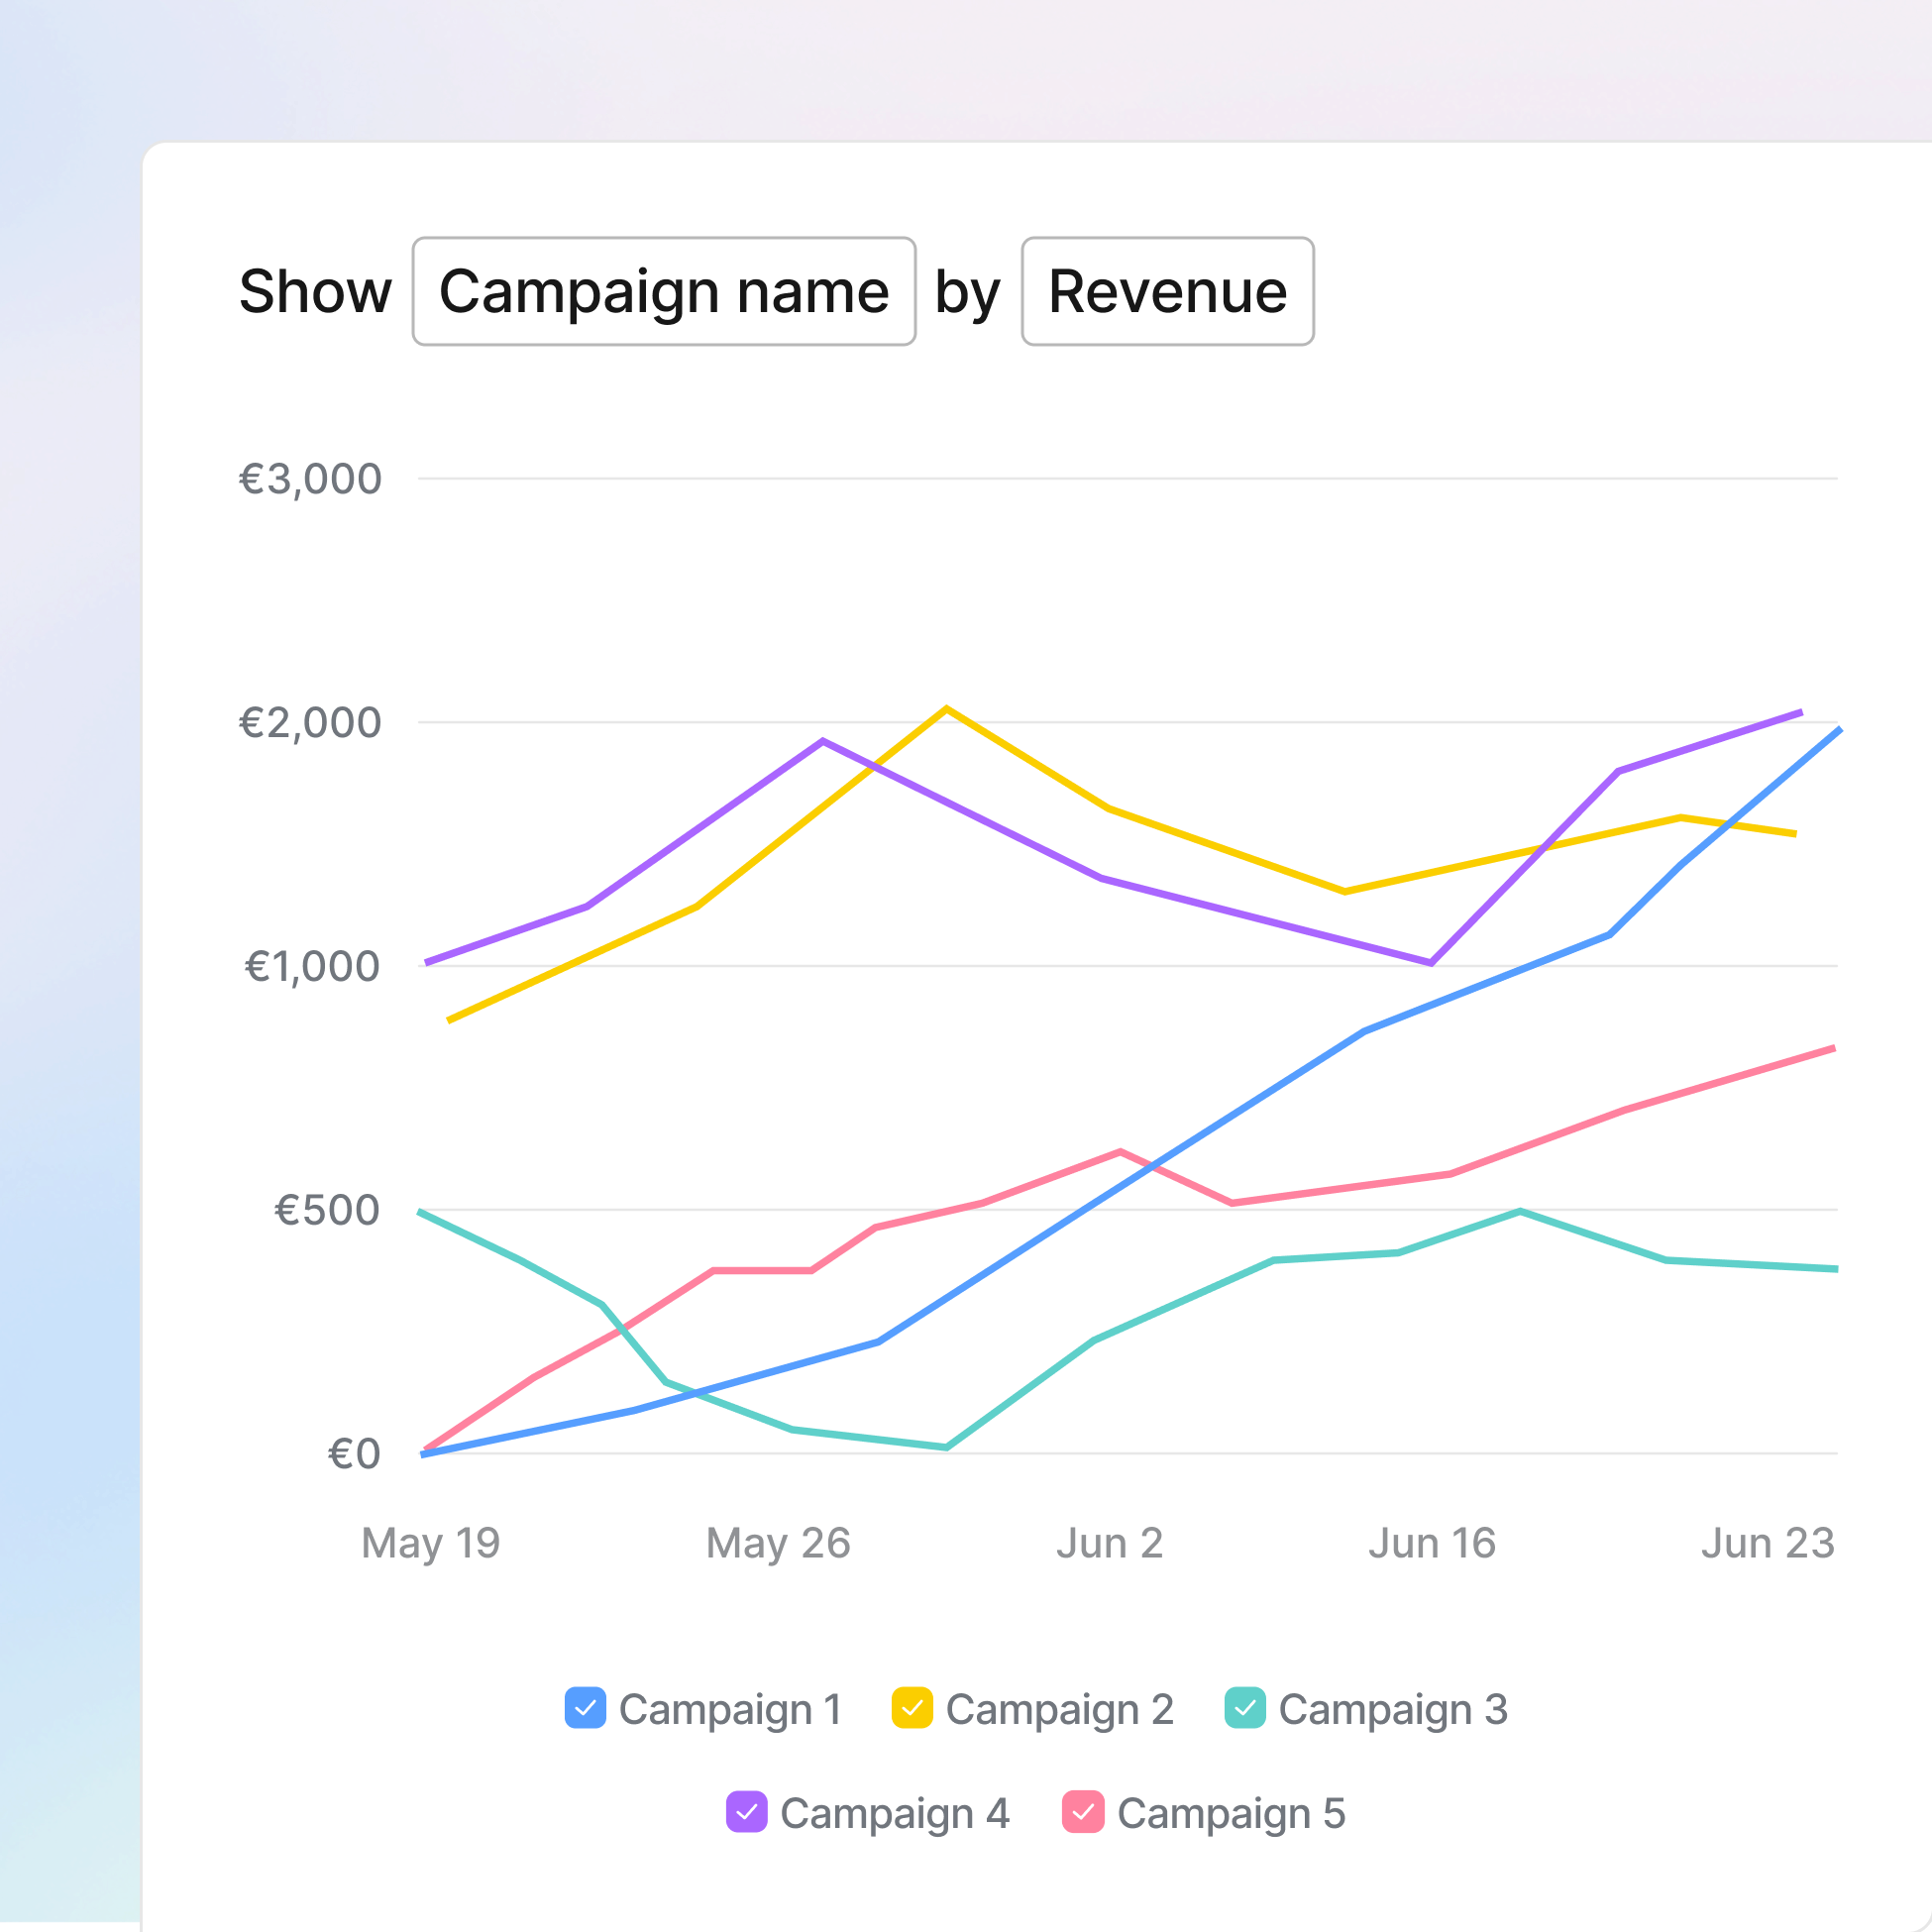
Task: Change the metric shown from Revenue
Action: click(1166, 291)
